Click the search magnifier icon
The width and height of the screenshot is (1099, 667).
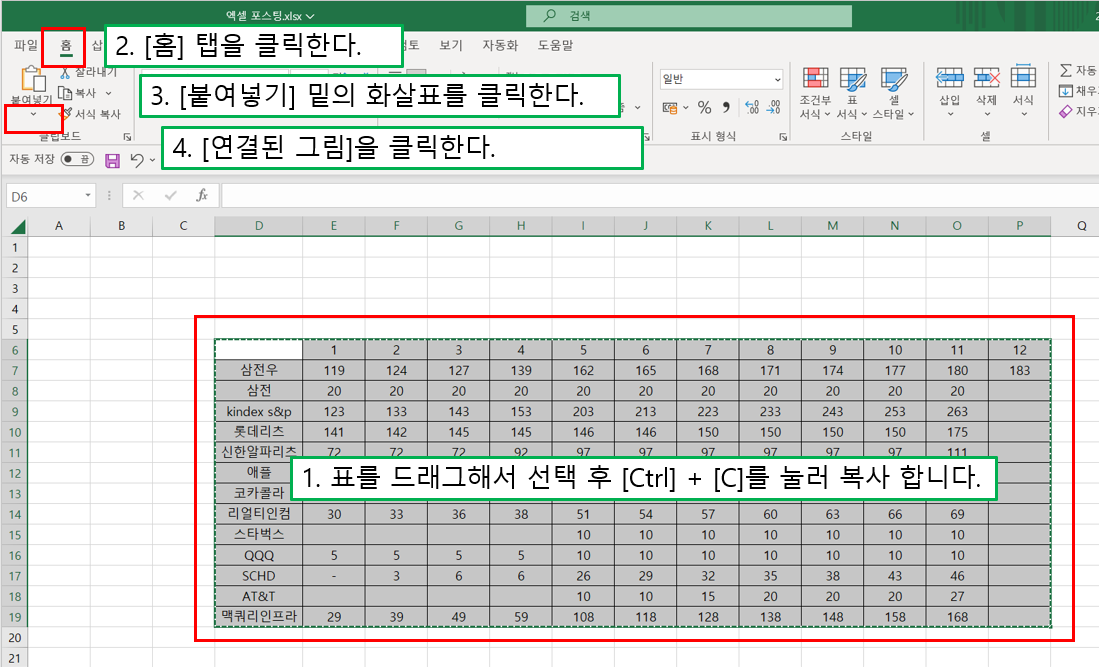(550, 15)
